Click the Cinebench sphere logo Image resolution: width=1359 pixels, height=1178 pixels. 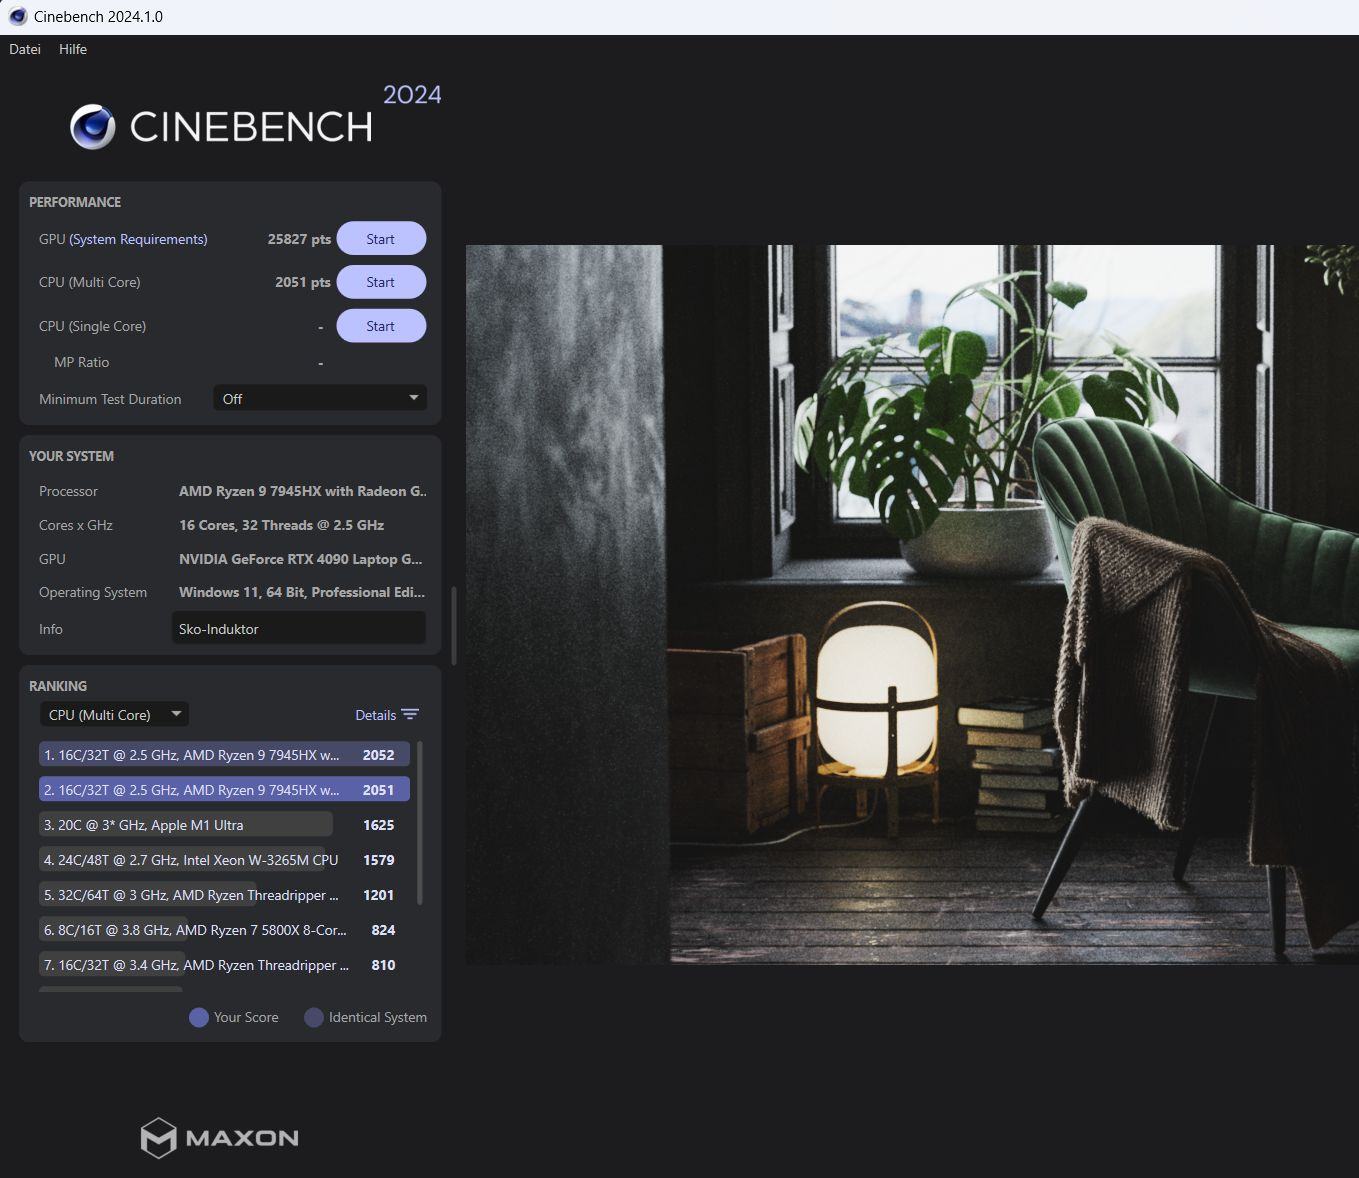pyautogui.click(x=93, y=127)
